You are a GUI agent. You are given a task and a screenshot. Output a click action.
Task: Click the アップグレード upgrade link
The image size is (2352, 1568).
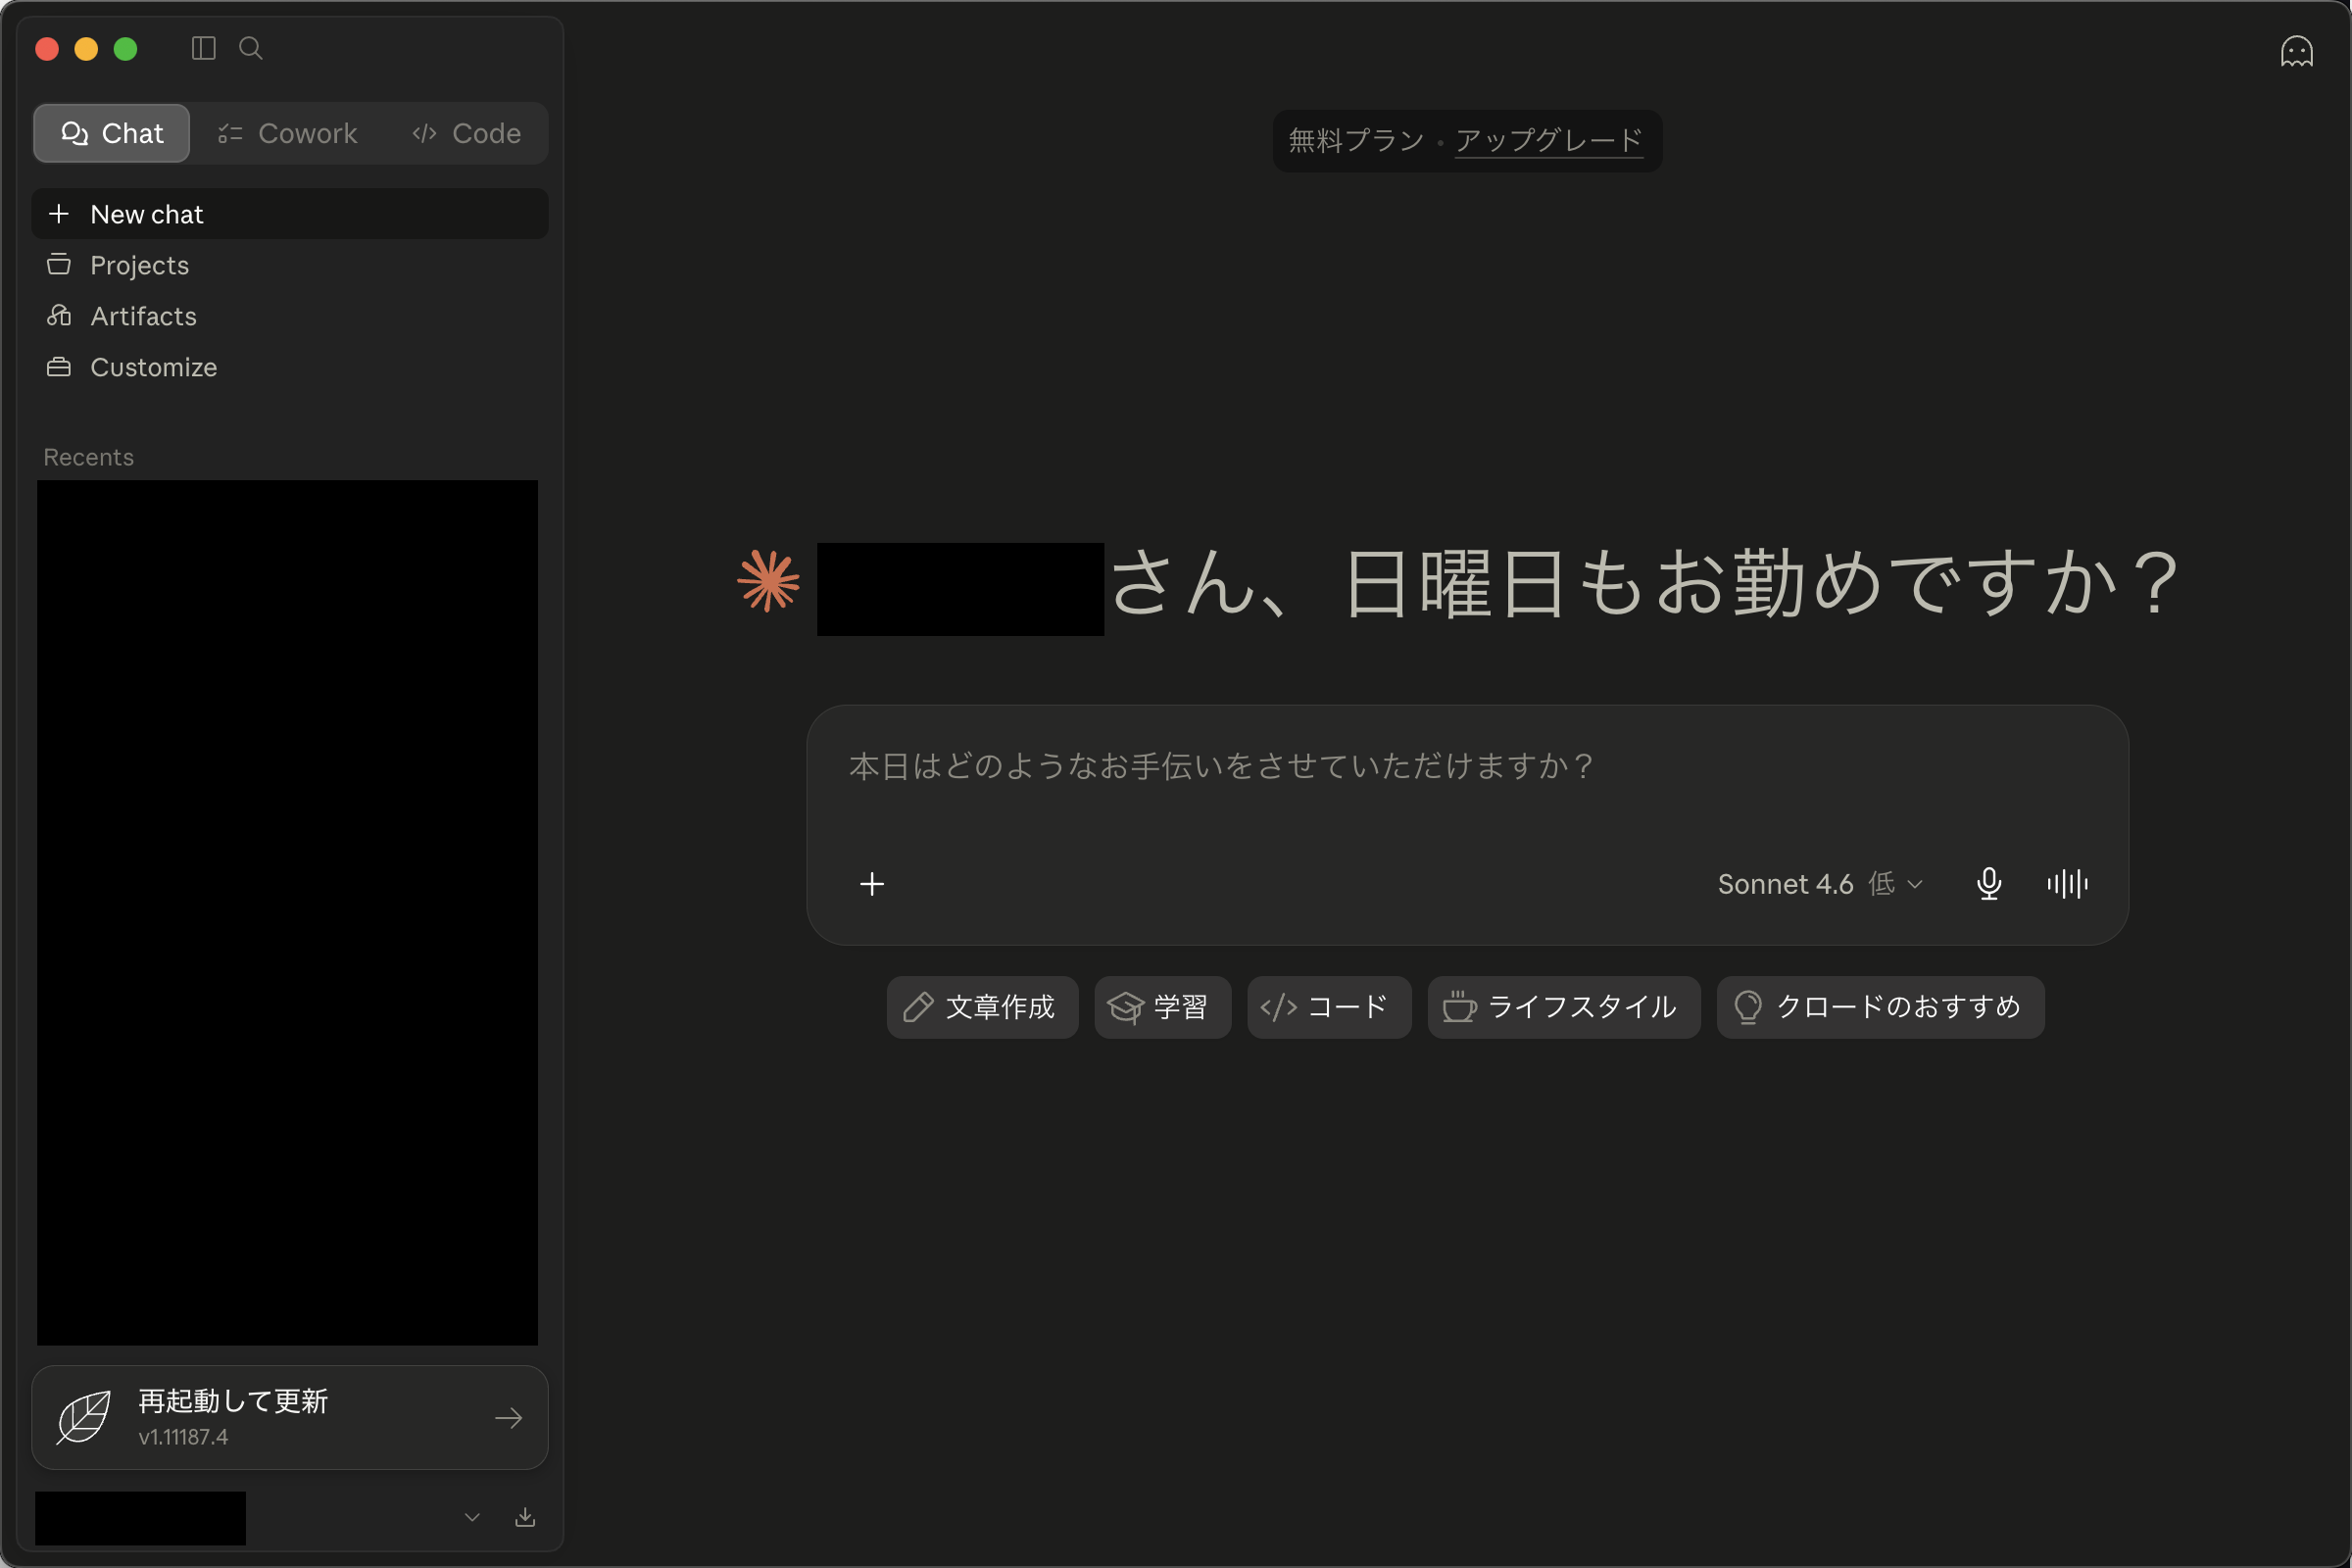1548,140
